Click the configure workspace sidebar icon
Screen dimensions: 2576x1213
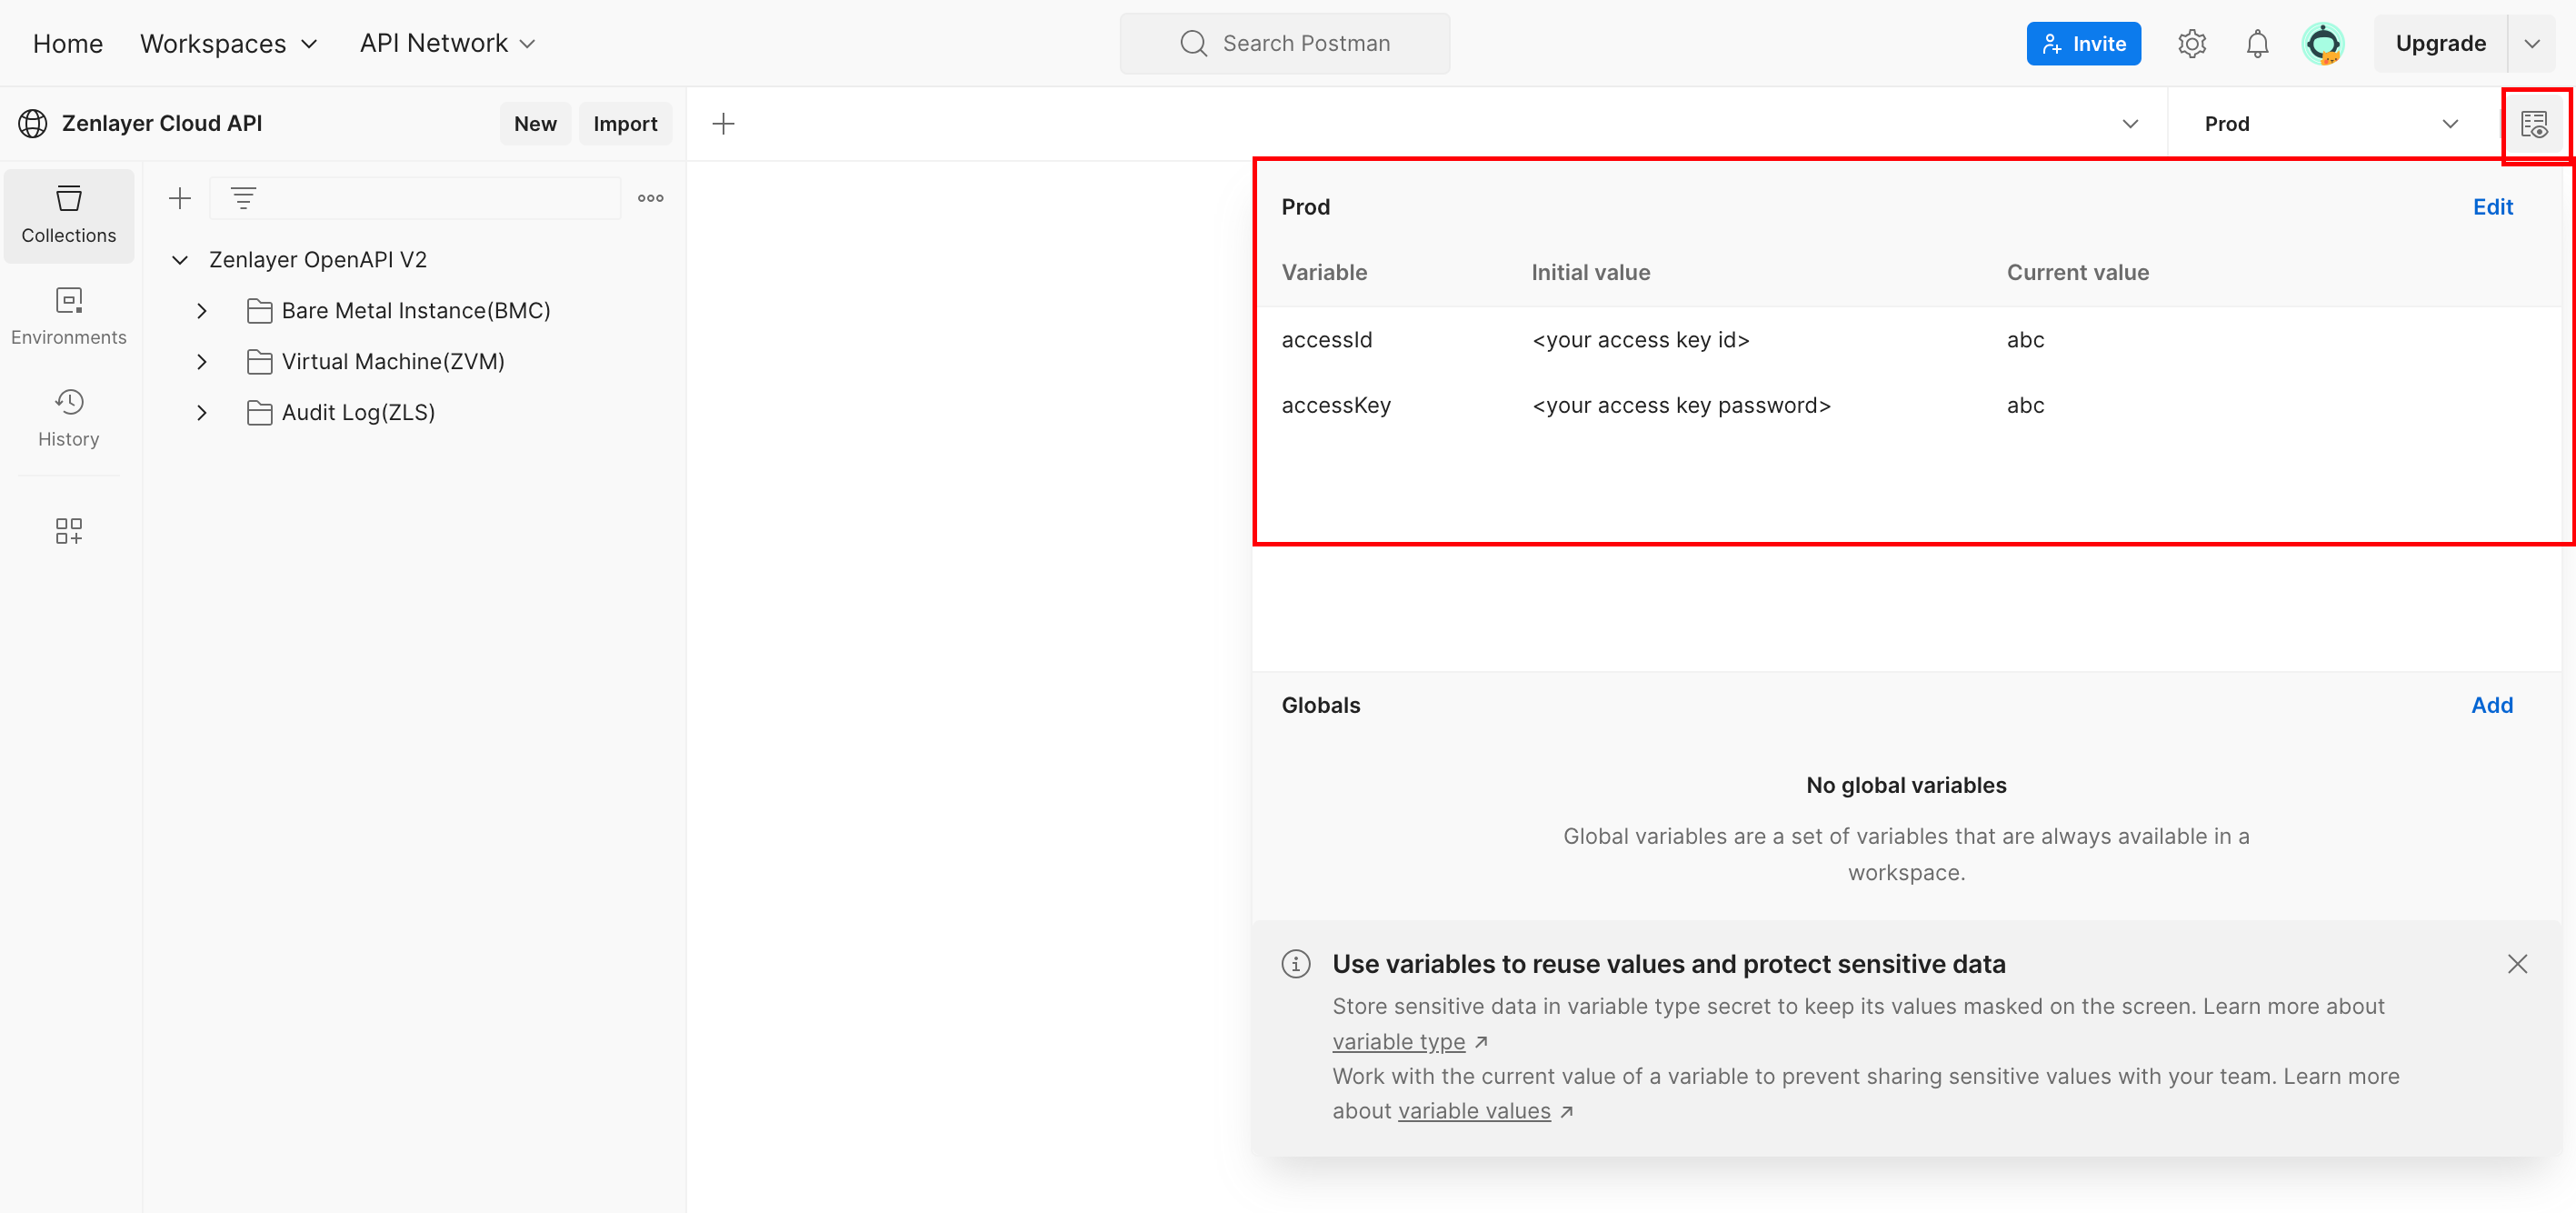69,530
